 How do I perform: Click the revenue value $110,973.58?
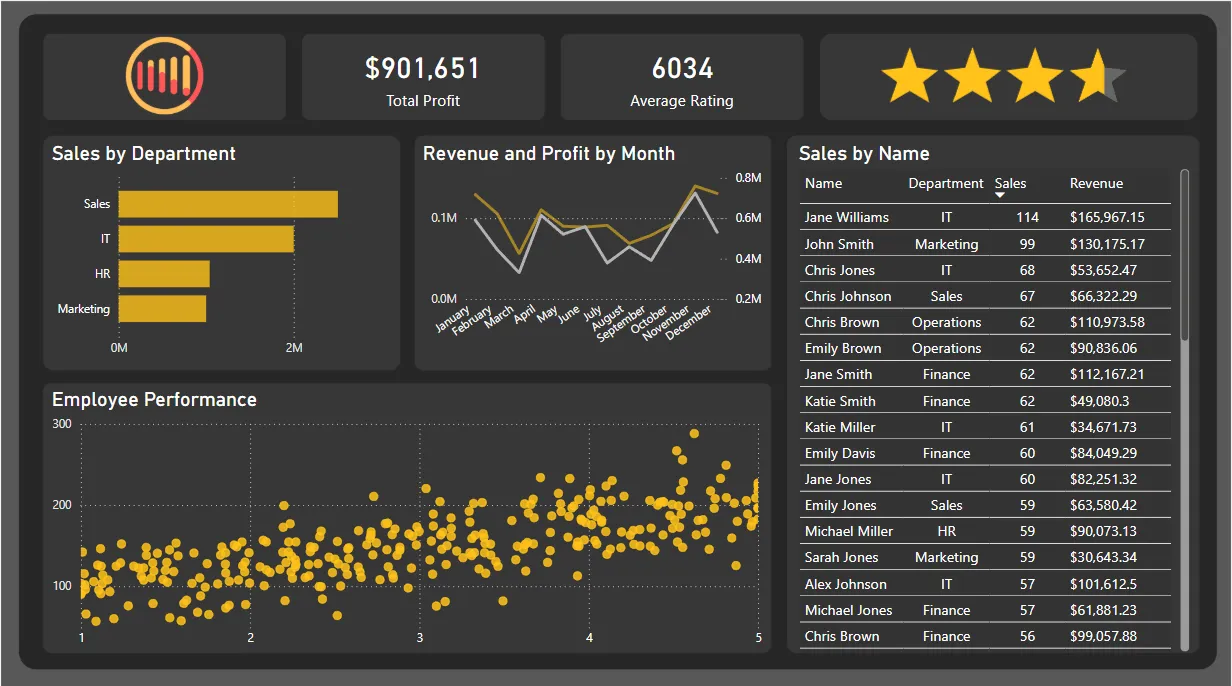[x=1107, y=322]
